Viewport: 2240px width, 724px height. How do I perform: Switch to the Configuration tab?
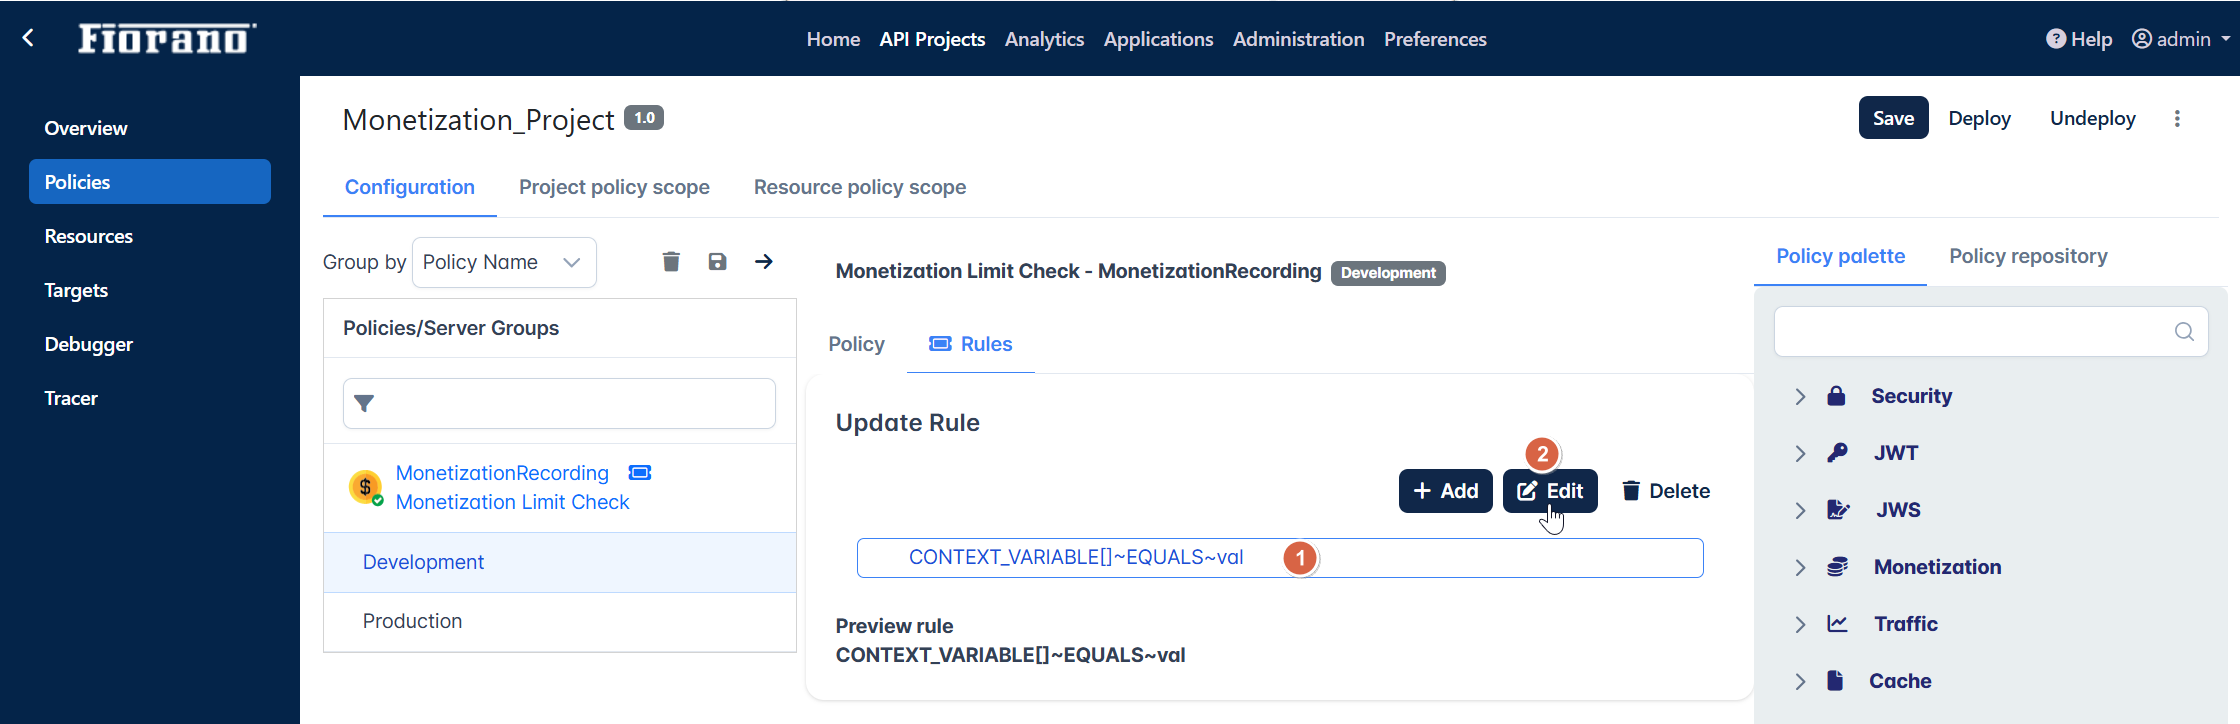click(x=410, y=187)
